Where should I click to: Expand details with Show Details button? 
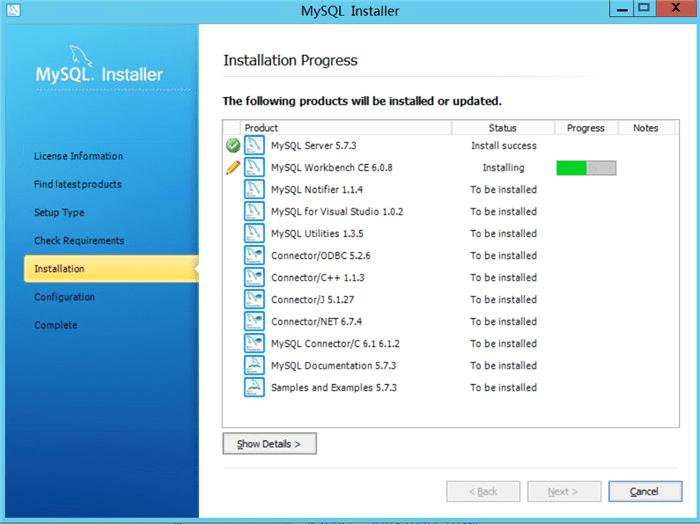[x=270, y=444]
